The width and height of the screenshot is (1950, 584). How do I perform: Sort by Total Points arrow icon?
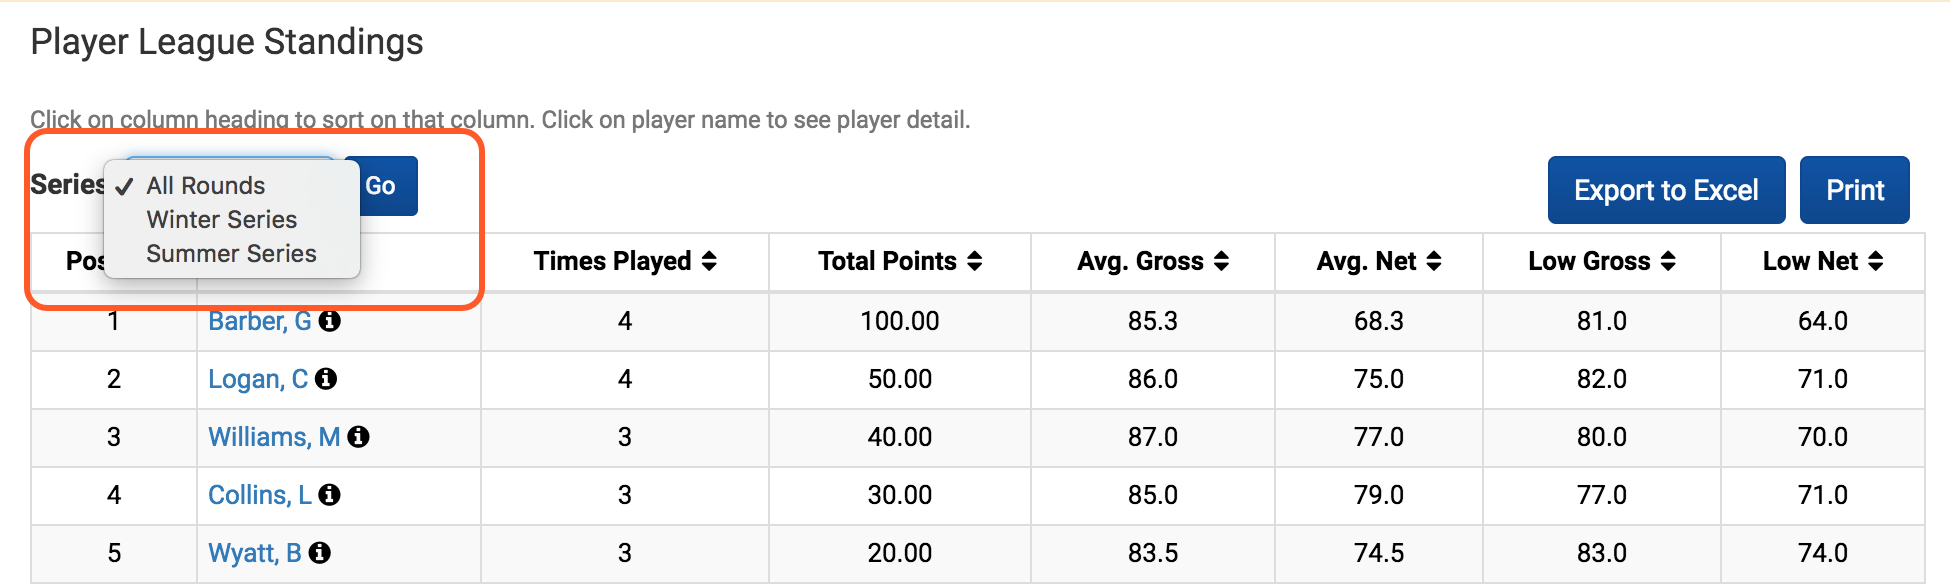tap(975, 261)
